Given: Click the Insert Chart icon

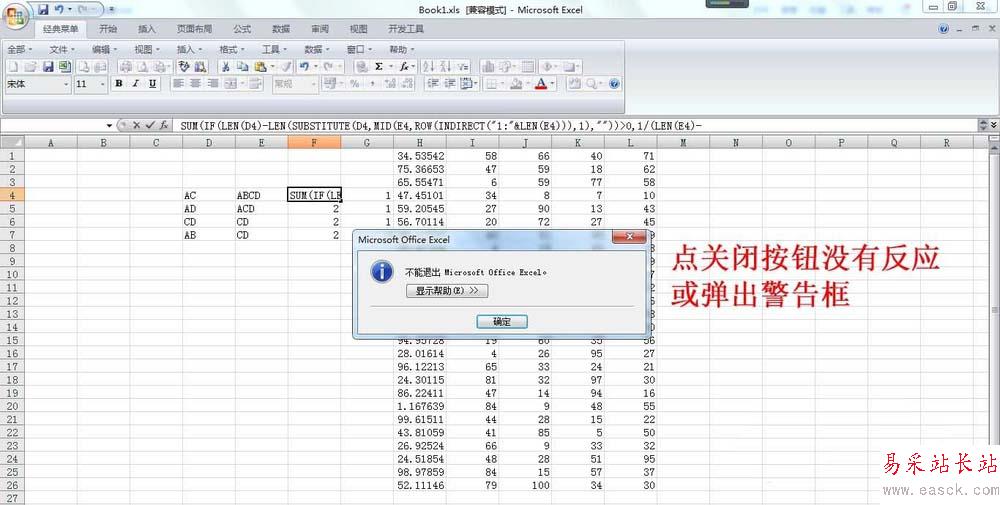Looking at the screenshot, I should (x=489, y=66).
